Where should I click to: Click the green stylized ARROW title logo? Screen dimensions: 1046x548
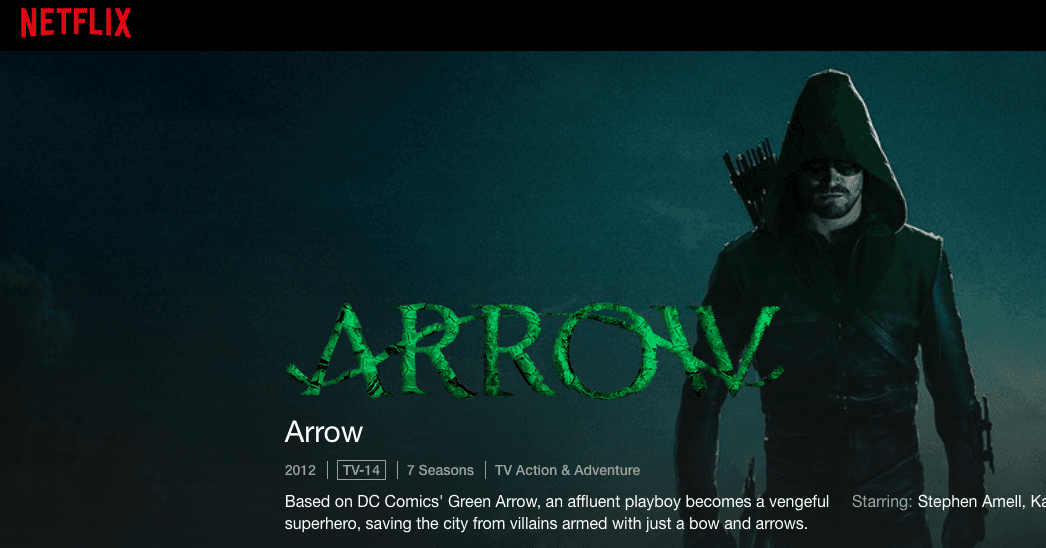coord(534,351)
